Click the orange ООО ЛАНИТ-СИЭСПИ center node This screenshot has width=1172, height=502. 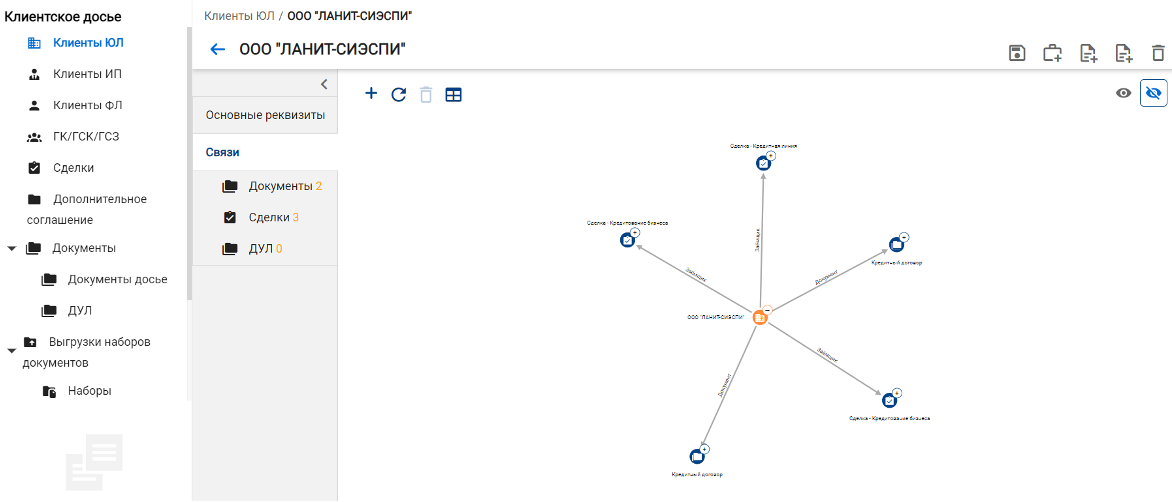[x=759, y=317]
